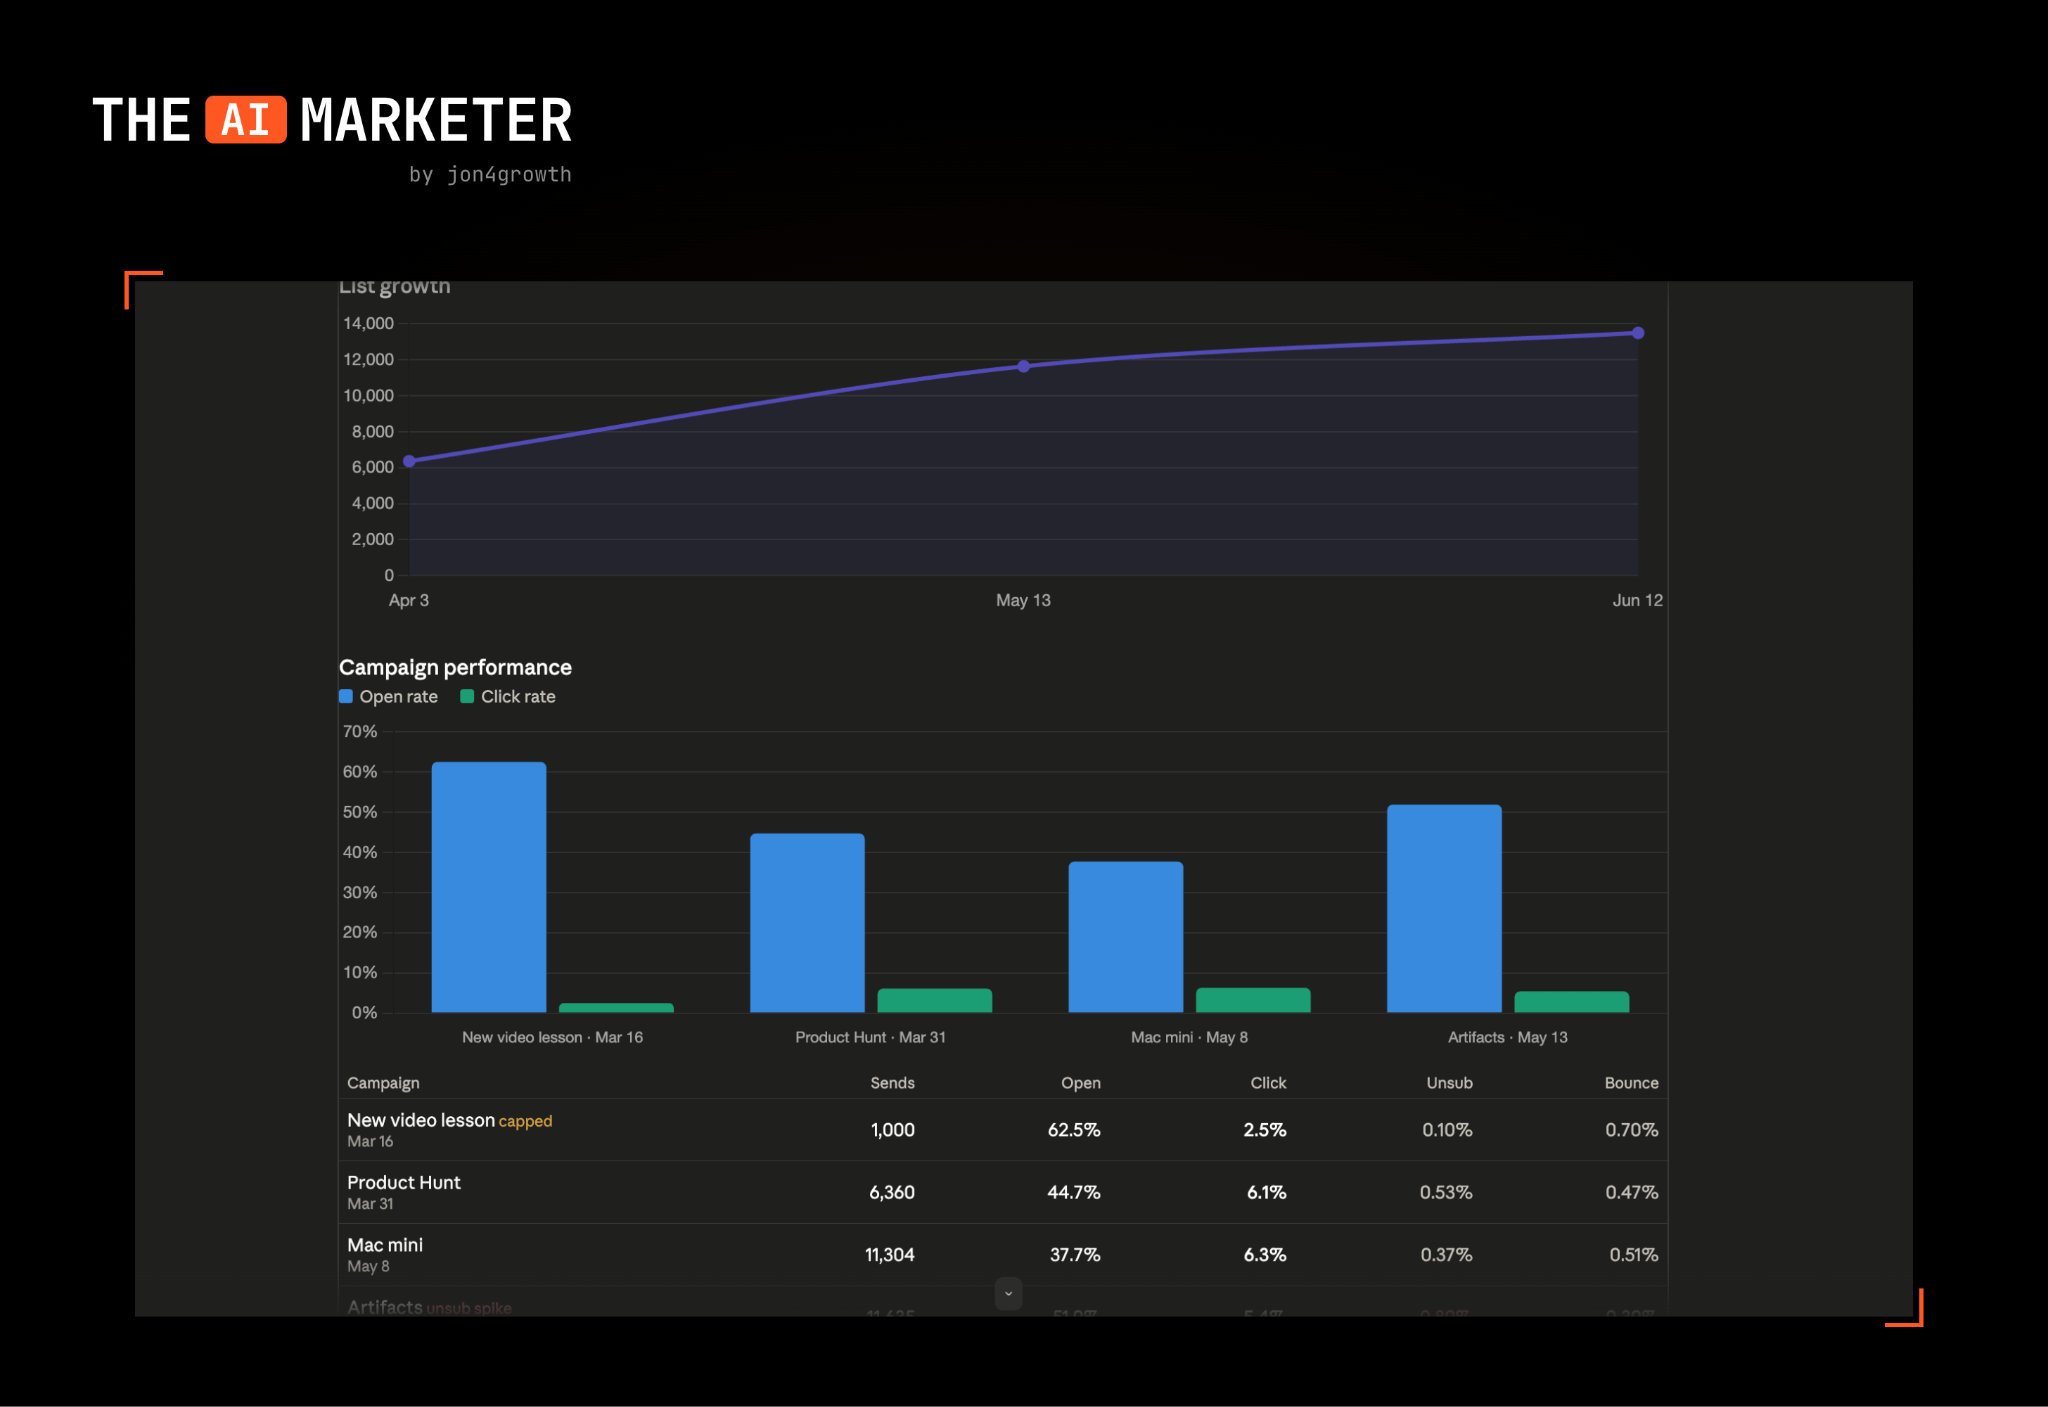Click the green click rate bar for Artifacts
The width and height of the screenshot is (2048, 1407).
pyautogui.click(x=1572, y=1002)
